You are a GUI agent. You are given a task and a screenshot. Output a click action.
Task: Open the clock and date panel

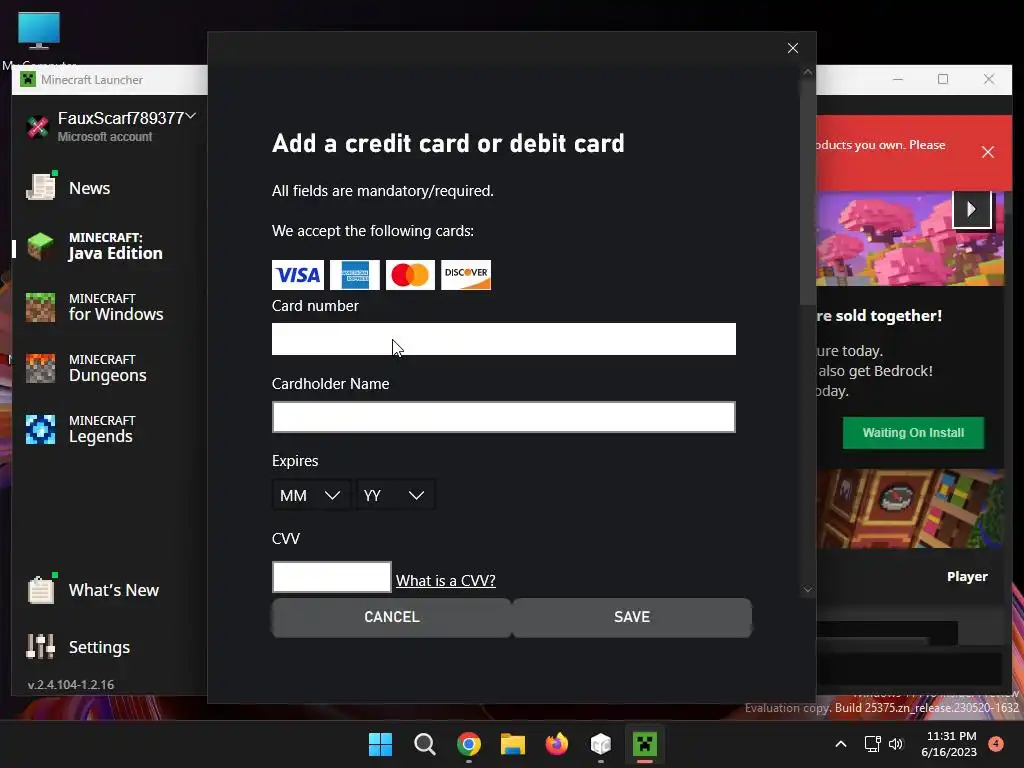tap(950, 744)
